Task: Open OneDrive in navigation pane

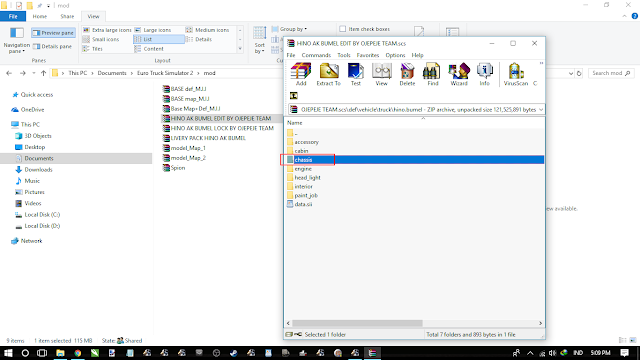Action: coord(28,110)
